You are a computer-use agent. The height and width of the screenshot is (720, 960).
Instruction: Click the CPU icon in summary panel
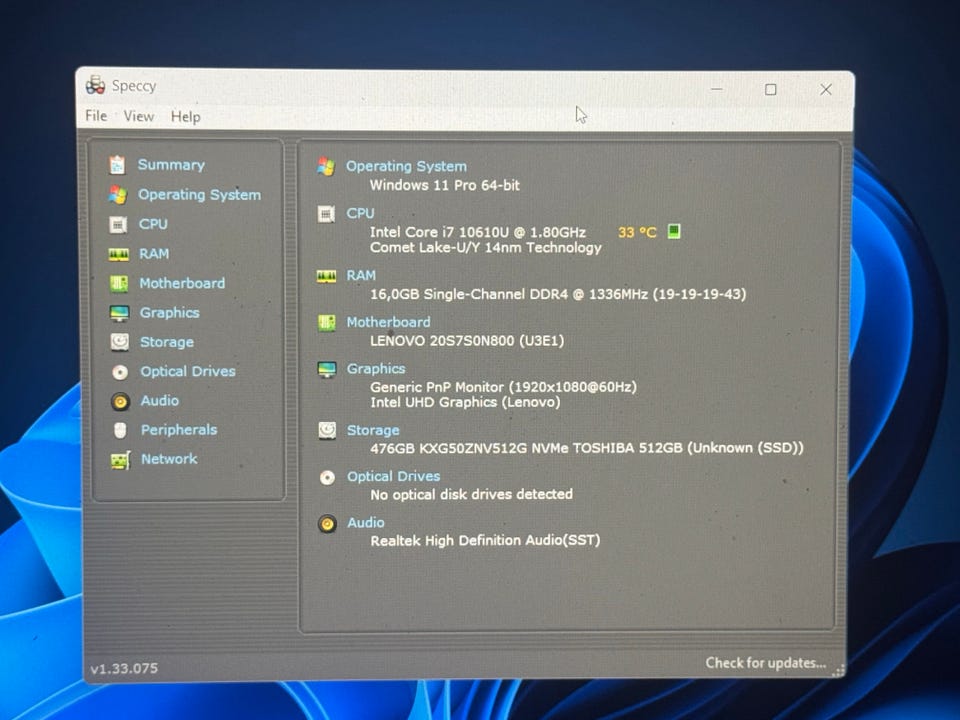click(326, 214)
